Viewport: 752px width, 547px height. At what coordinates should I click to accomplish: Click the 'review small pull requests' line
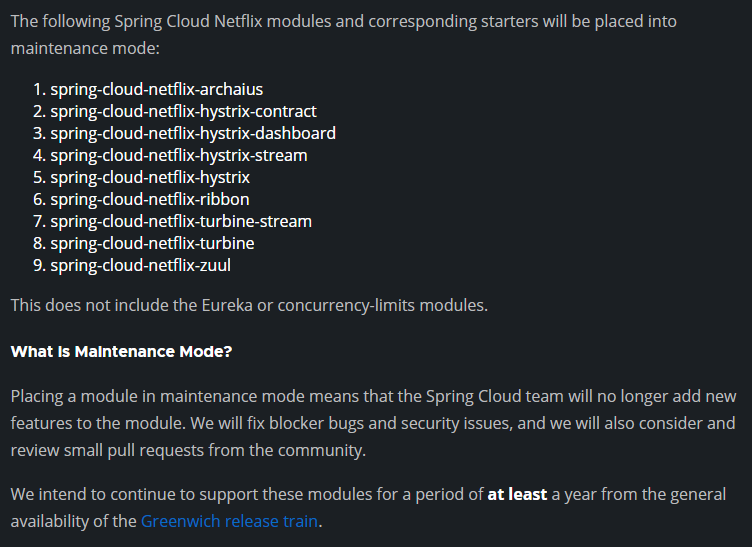[x=188, y=450]
